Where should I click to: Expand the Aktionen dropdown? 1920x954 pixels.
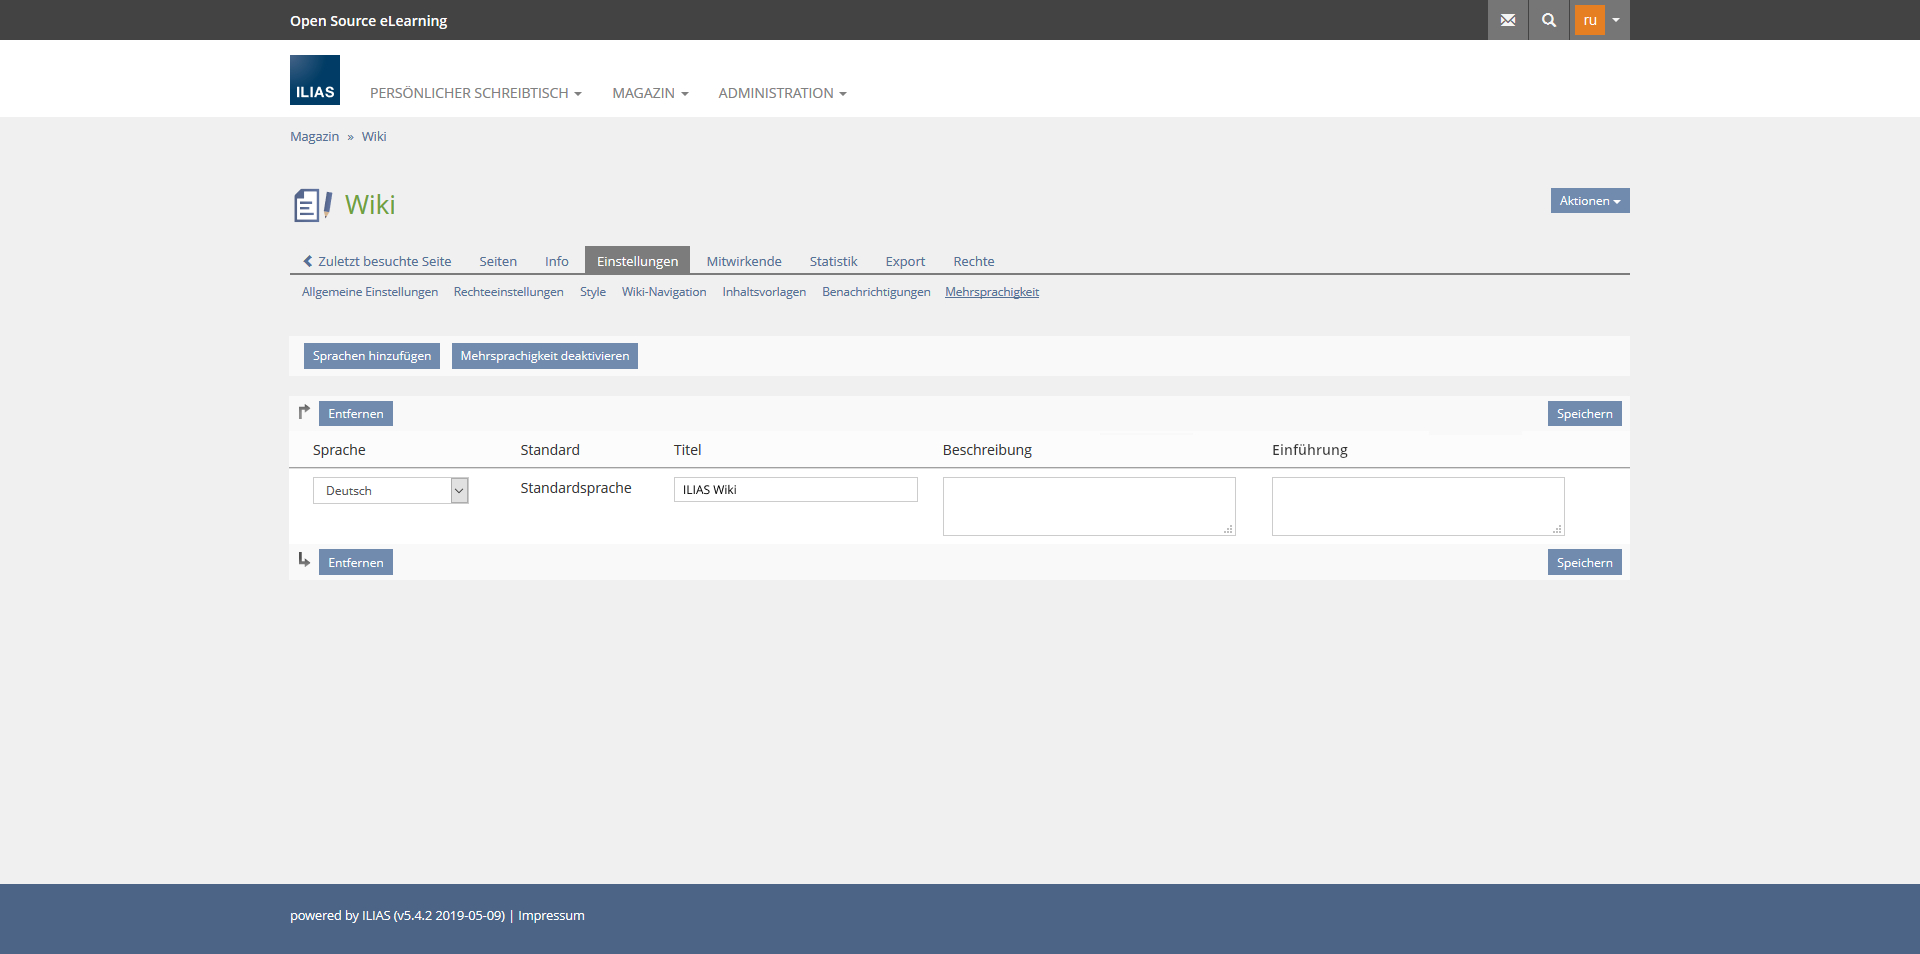[x=1589, y=201]
